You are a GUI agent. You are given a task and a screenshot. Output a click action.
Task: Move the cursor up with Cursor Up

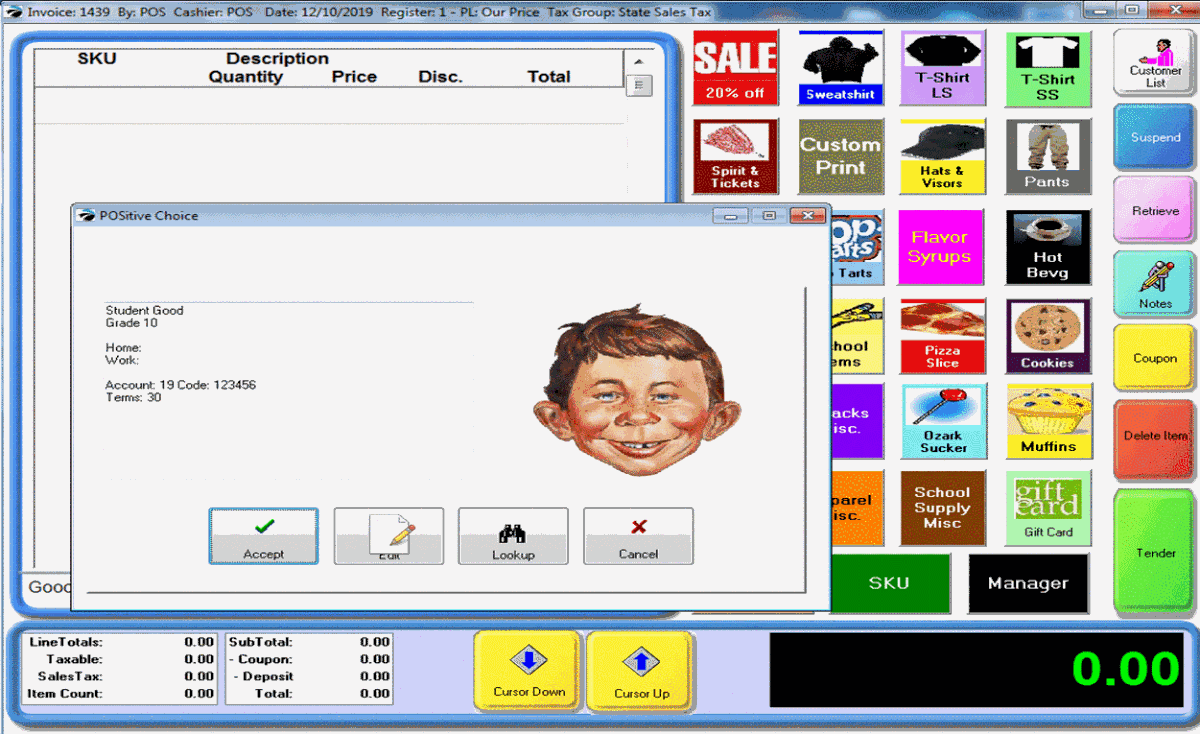(x=640, y=670)
